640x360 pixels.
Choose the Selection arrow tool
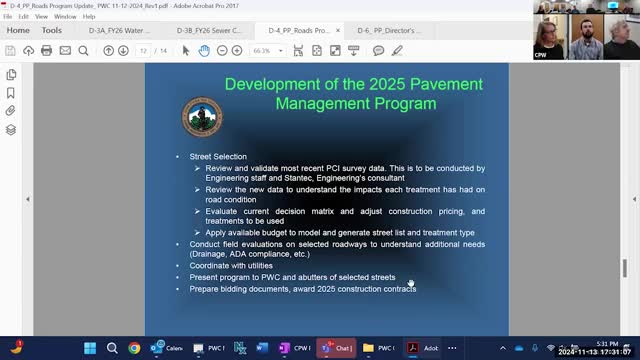186,51
